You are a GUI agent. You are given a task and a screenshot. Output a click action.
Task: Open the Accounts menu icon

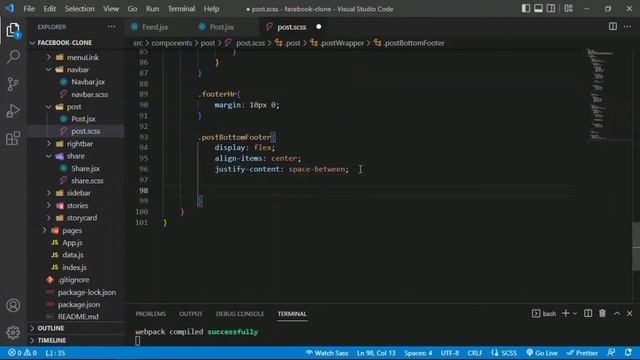(x=13, y=305)
